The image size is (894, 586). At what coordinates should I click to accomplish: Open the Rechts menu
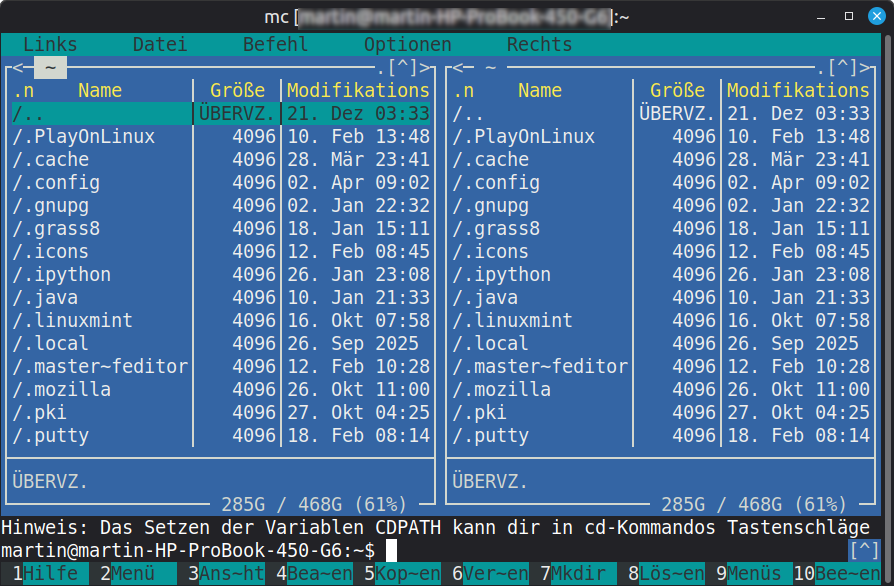(539, 45)
